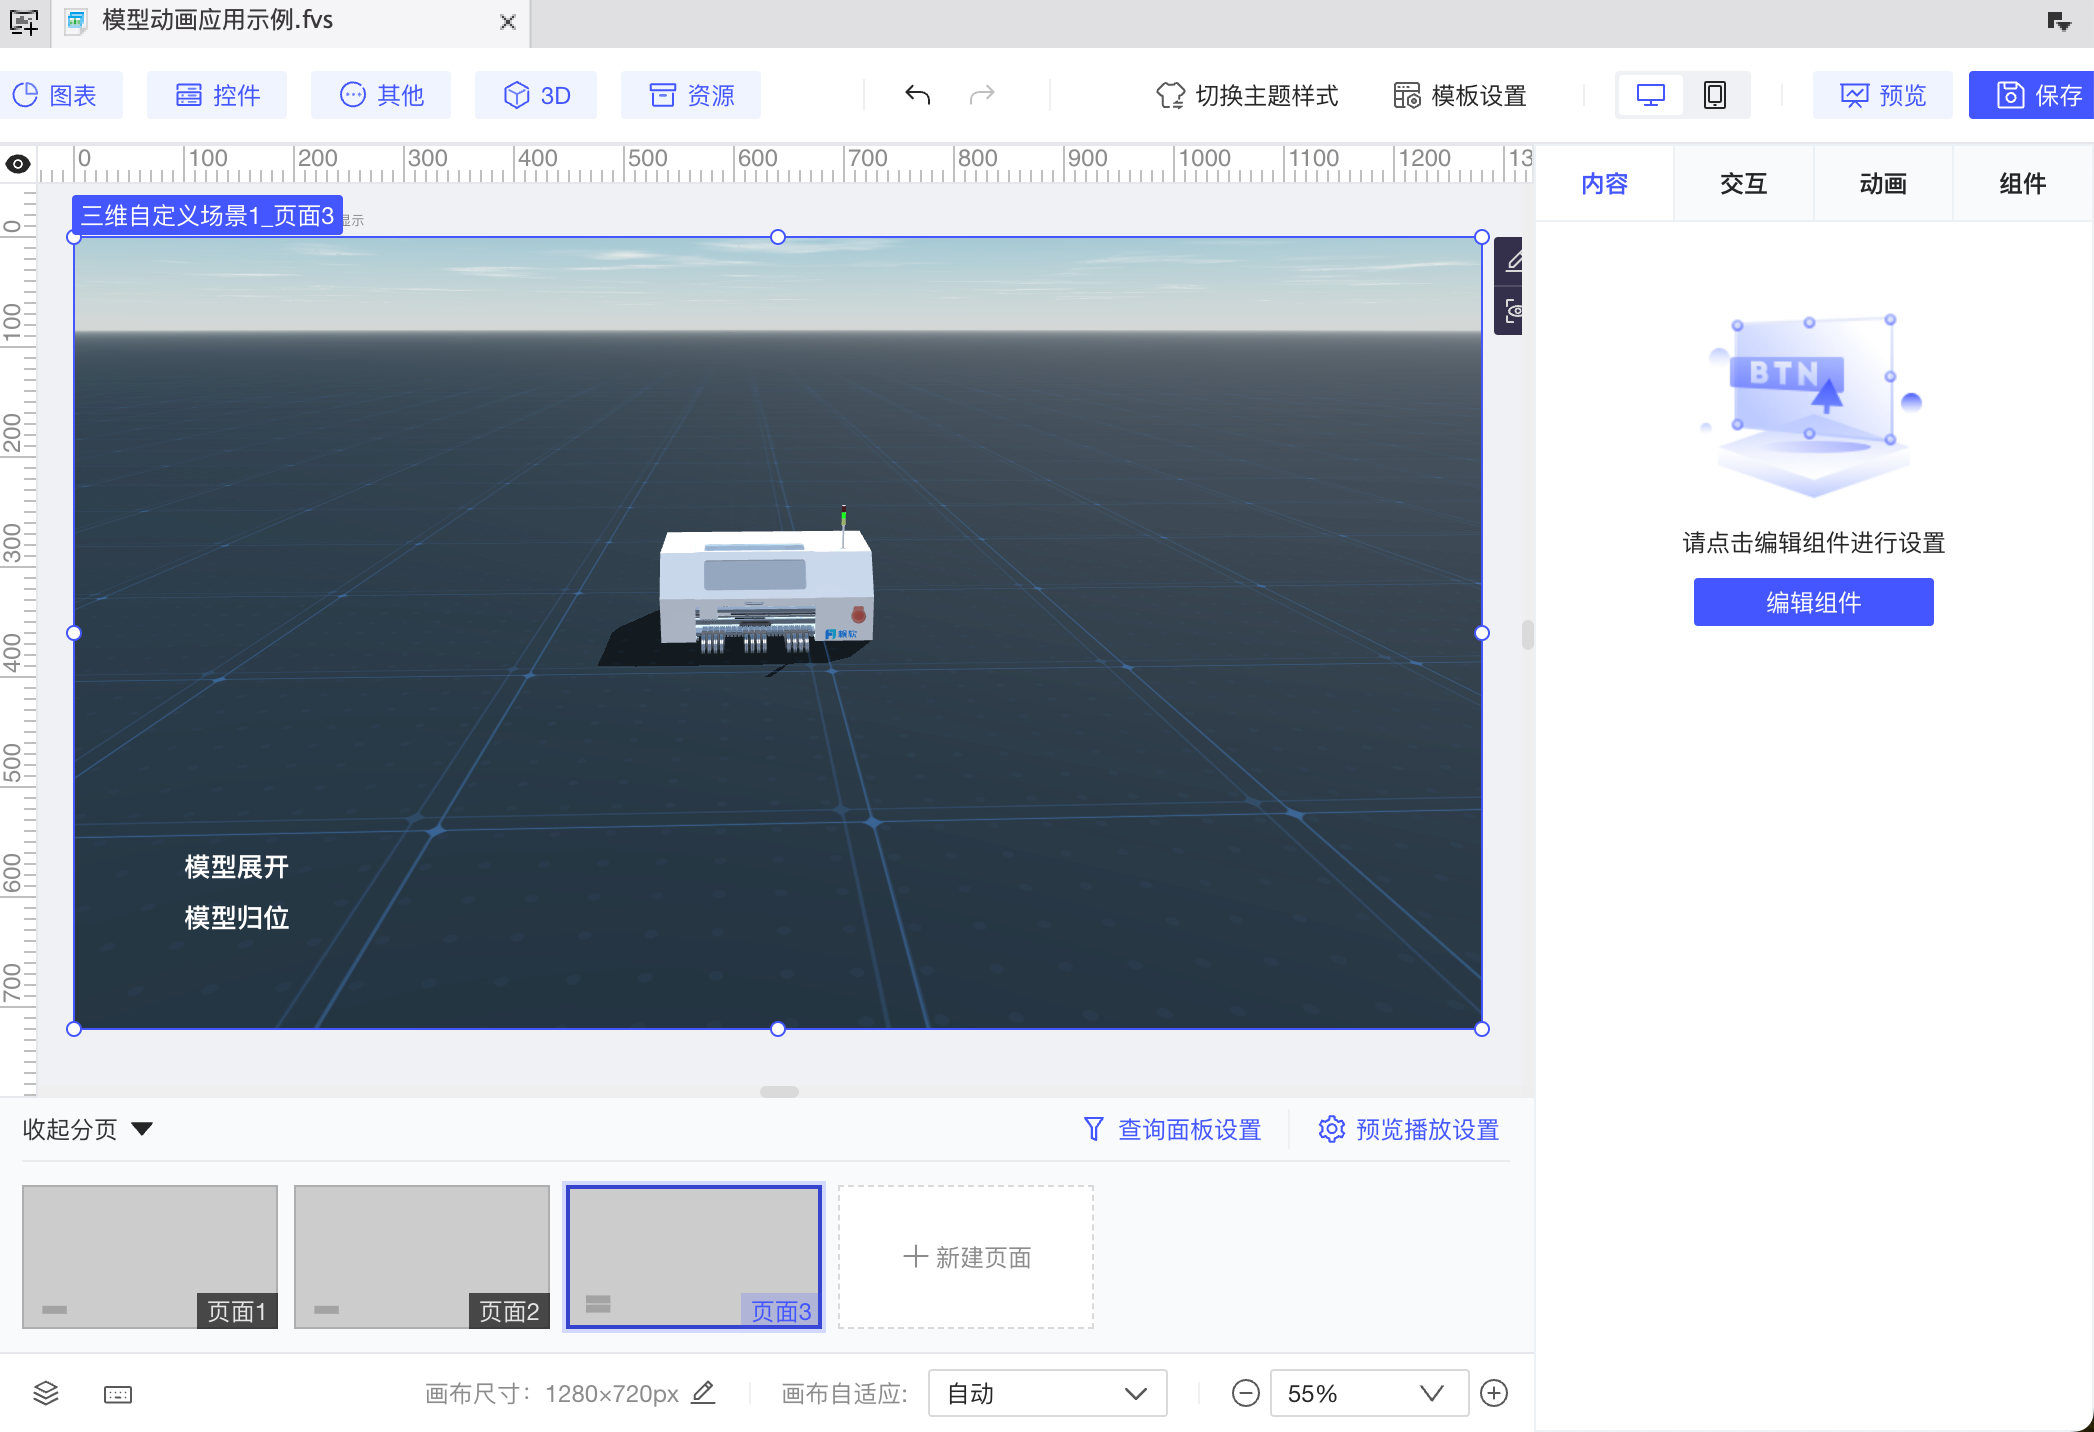Edit canvas size with pencil icon
2094x1432 pixels.
coord(704,1392)
